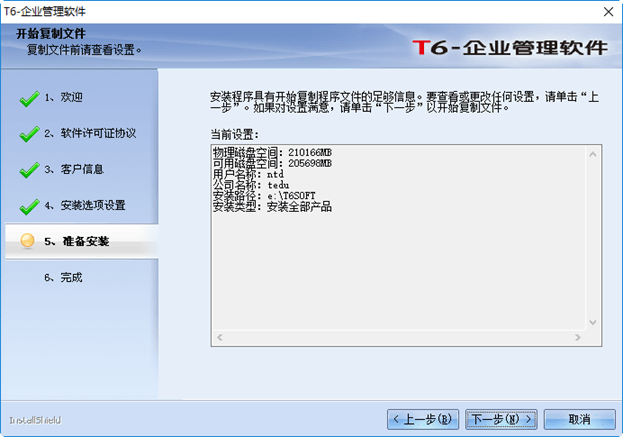
Task: Click the 安装路径: e:\T6SOFT line
Action: point(264,195)
